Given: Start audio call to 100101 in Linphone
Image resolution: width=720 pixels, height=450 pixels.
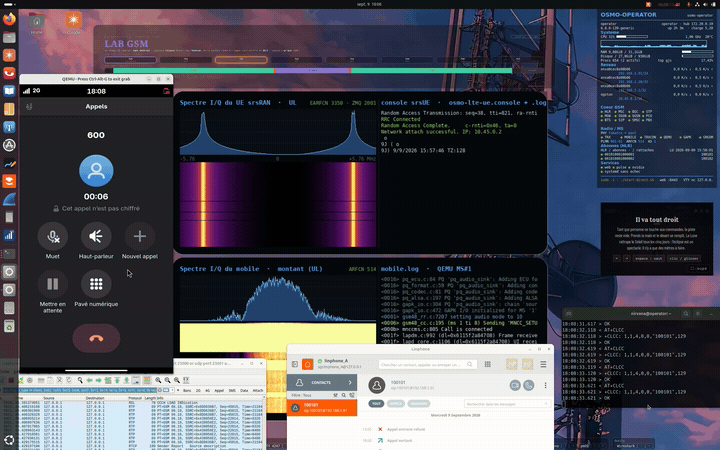Looking at the screenshot, I should (x=529, y=385).
